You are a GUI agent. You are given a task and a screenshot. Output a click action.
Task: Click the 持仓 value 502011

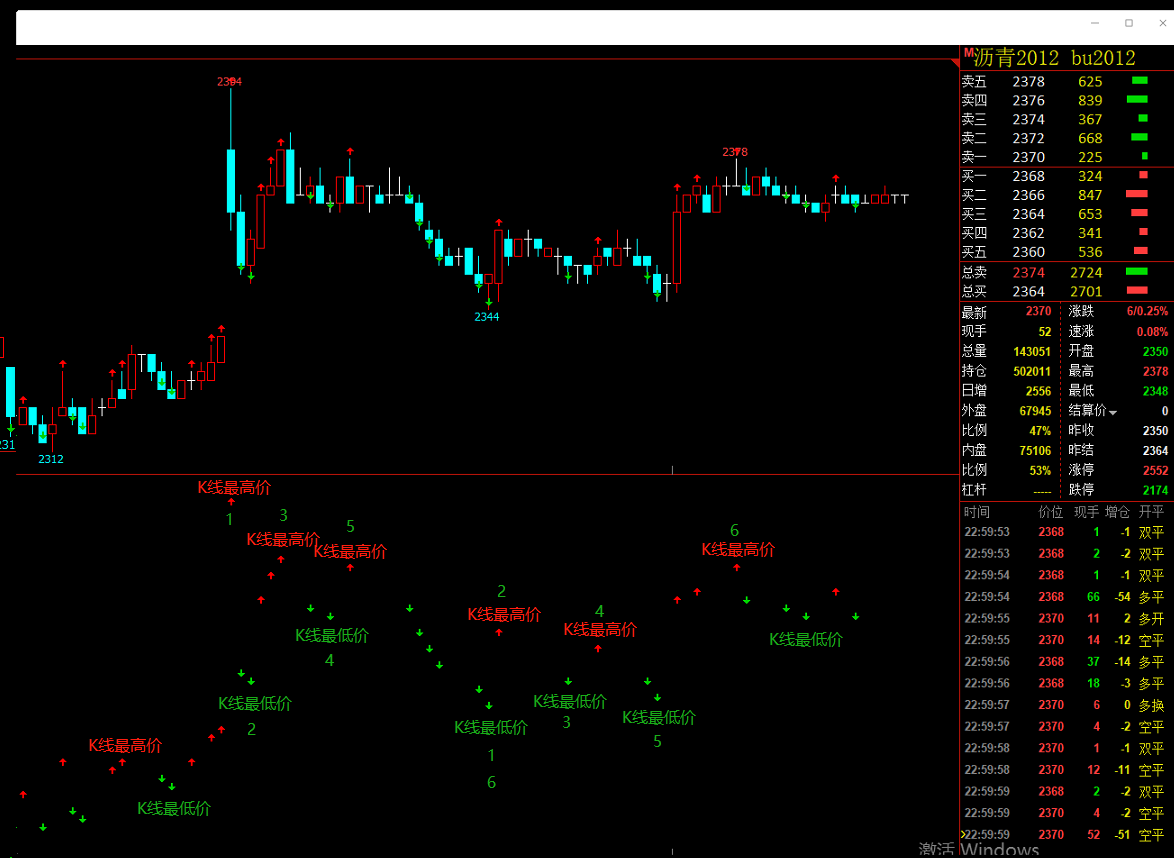click(1032, 371)
